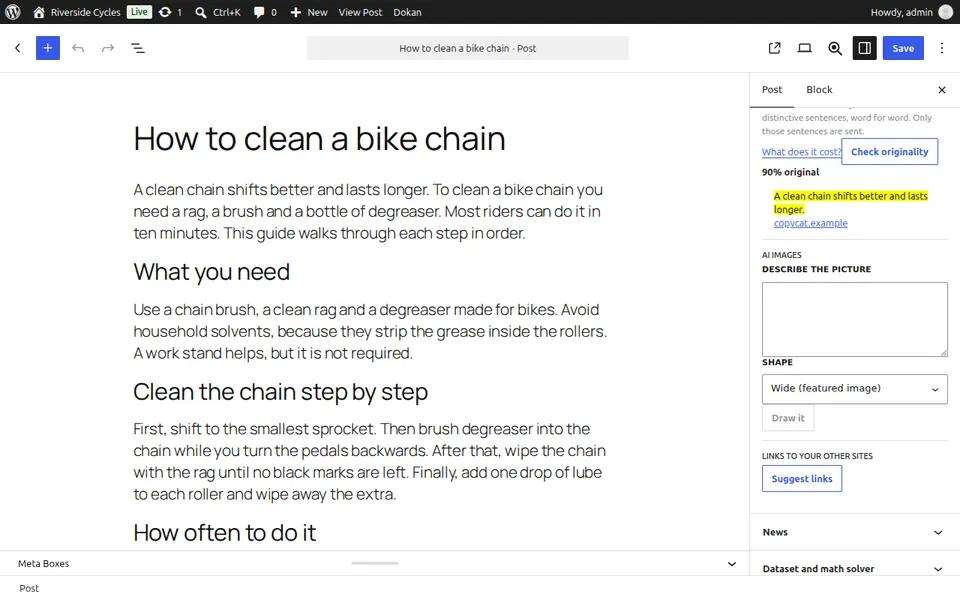Undo the last edit
The width and height of the screenshot is (960, 600).
(x=78, y=48)
